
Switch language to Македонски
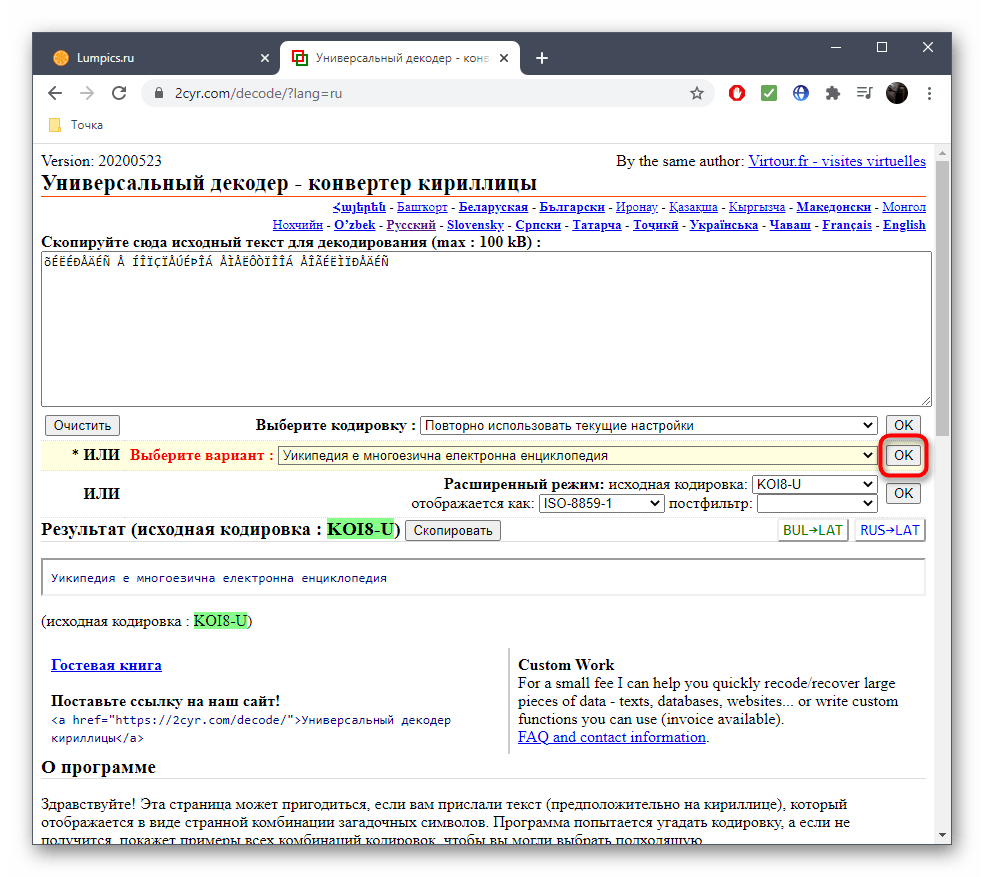(x=833, y=207)
